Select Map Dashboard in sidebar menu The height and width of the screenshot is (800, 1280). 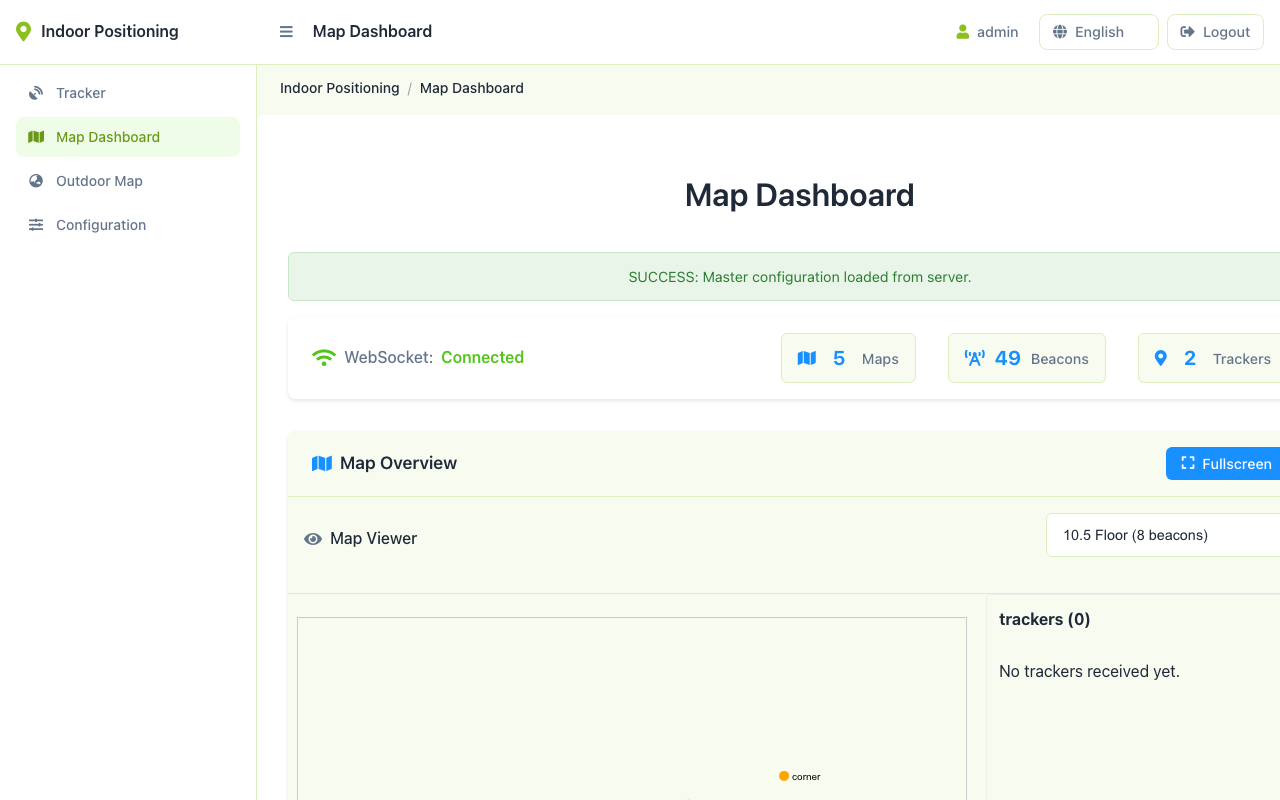tap(128, 137)
